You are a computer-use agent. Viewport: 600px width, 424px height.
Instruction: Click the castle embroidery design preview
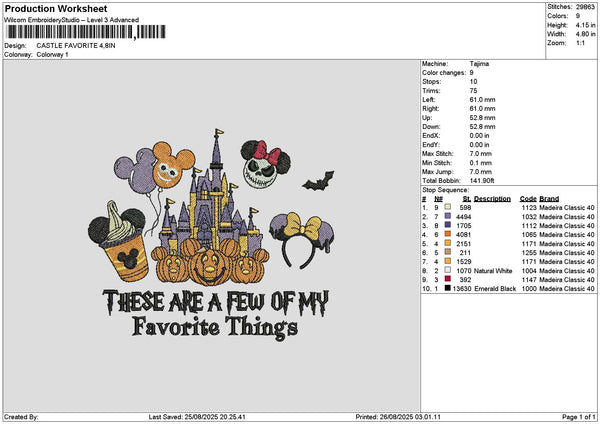click(x=212, y=234)
